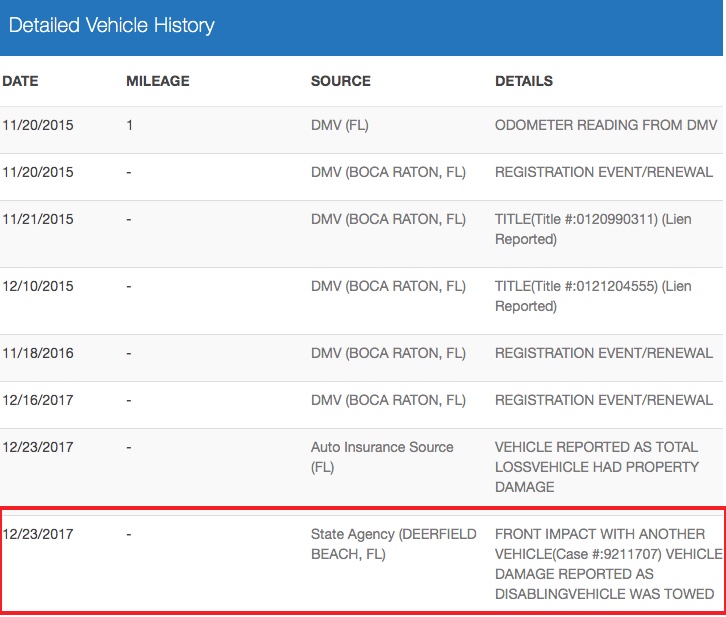
Task: Click the 11/18/2016 registration event/renewal details
Action: 604,353
